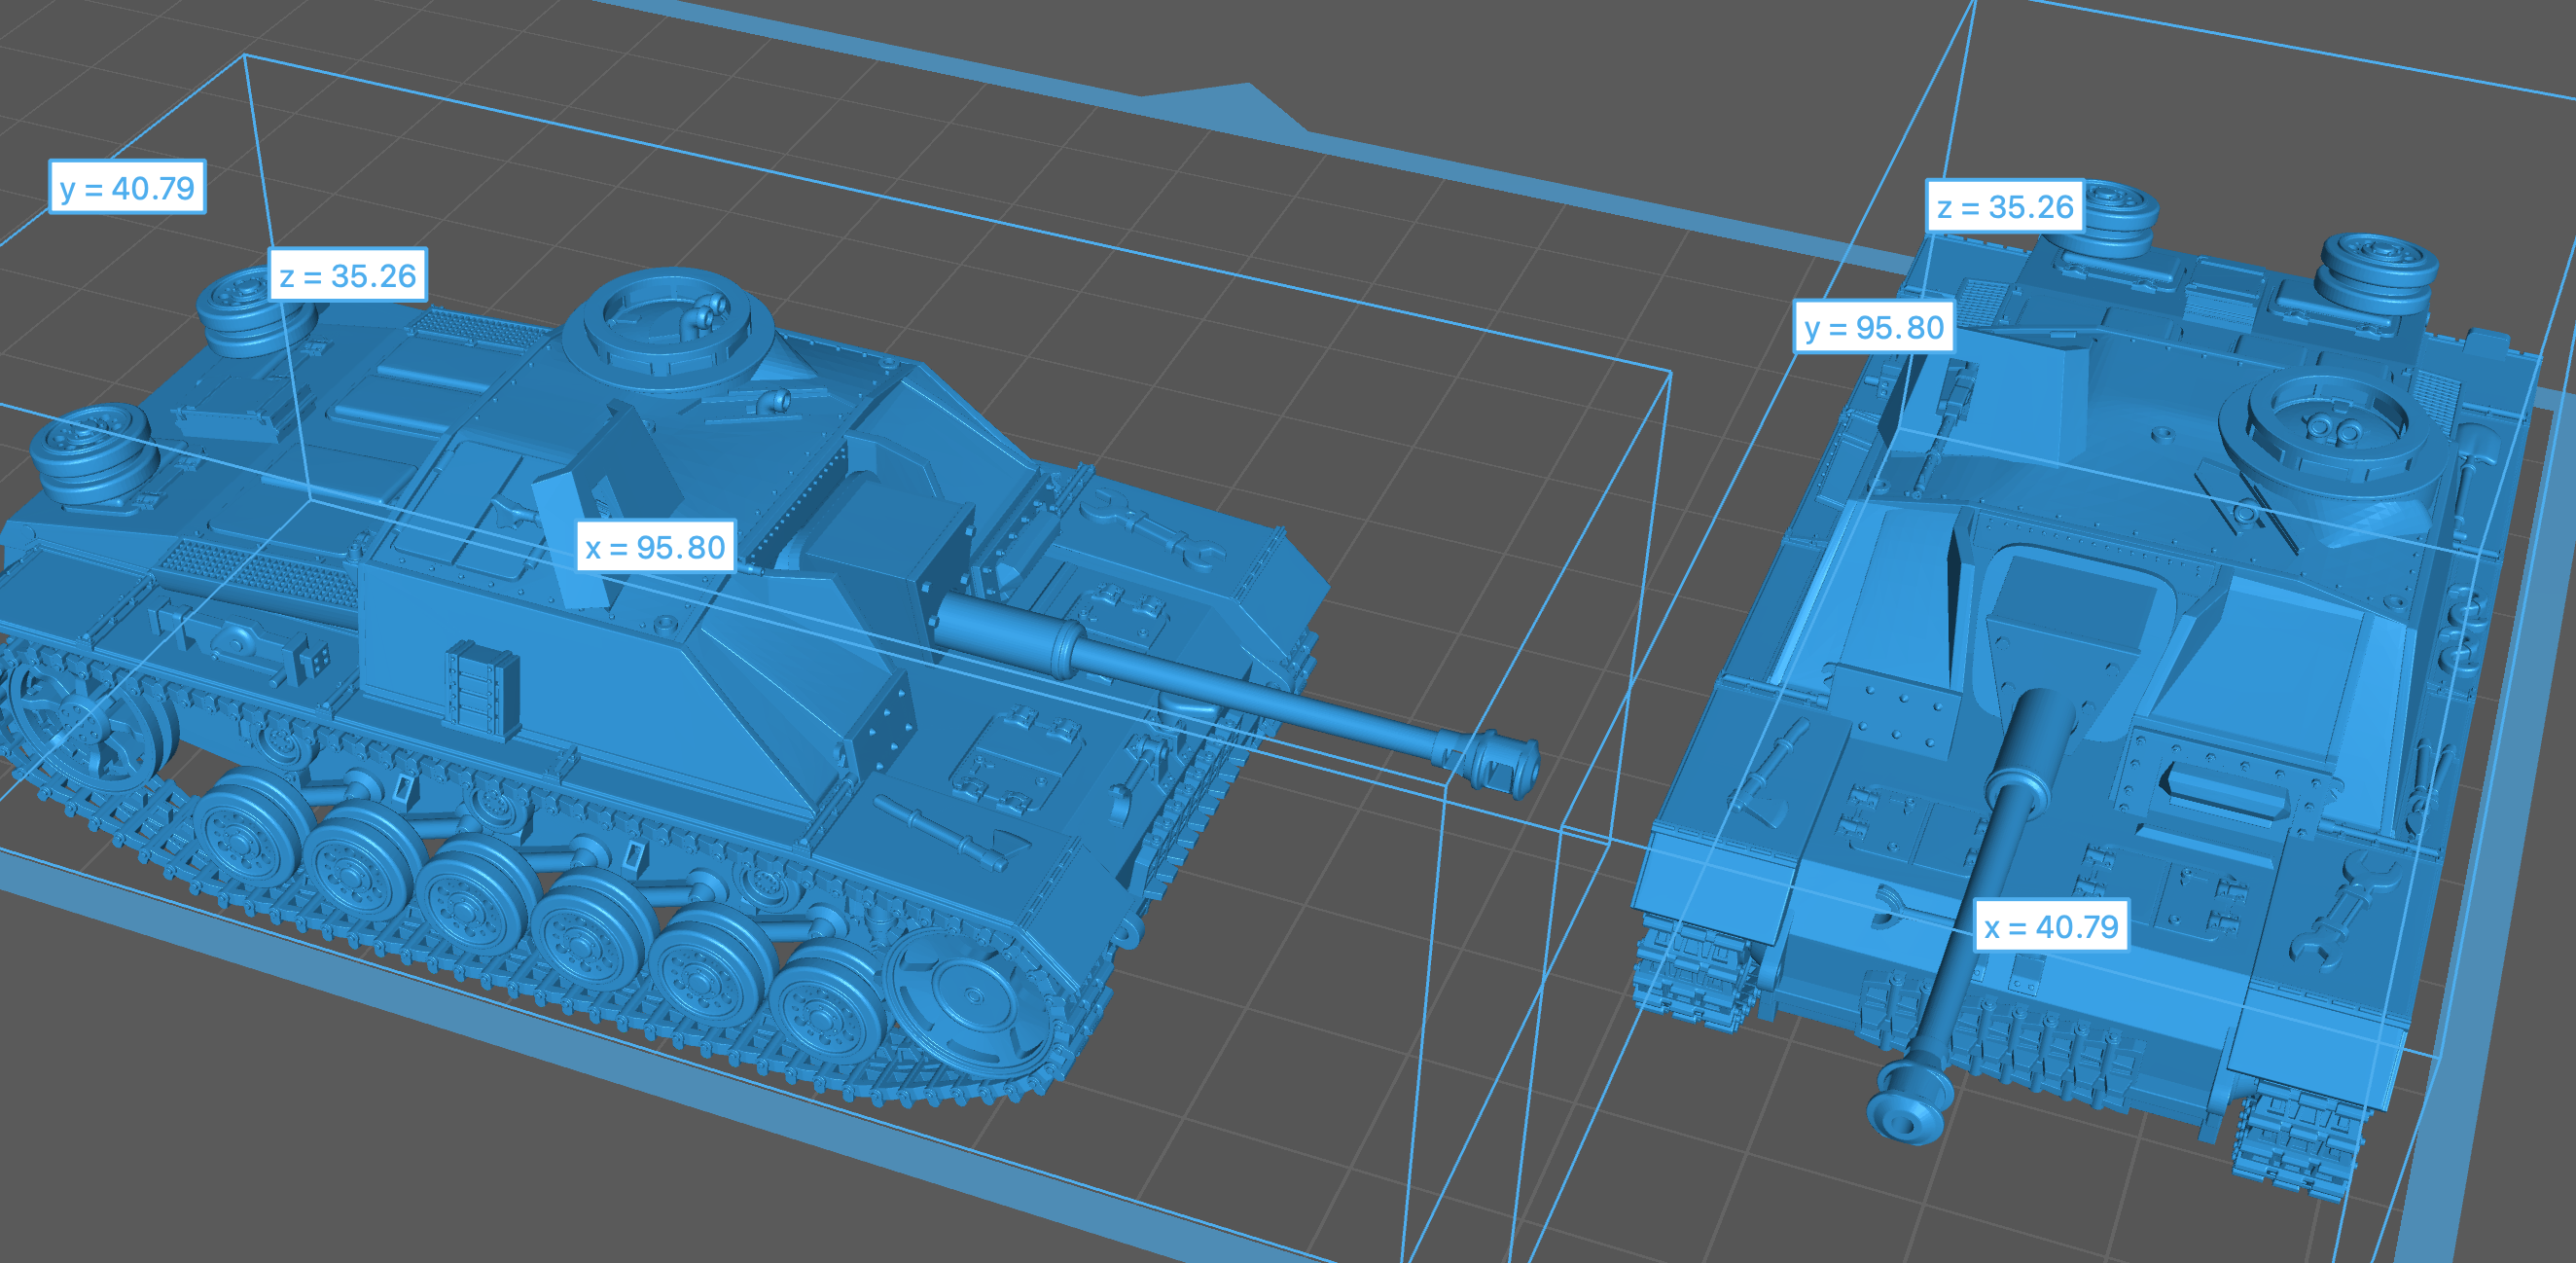Click the left tank's z = 35.26 label

[347, 275]
